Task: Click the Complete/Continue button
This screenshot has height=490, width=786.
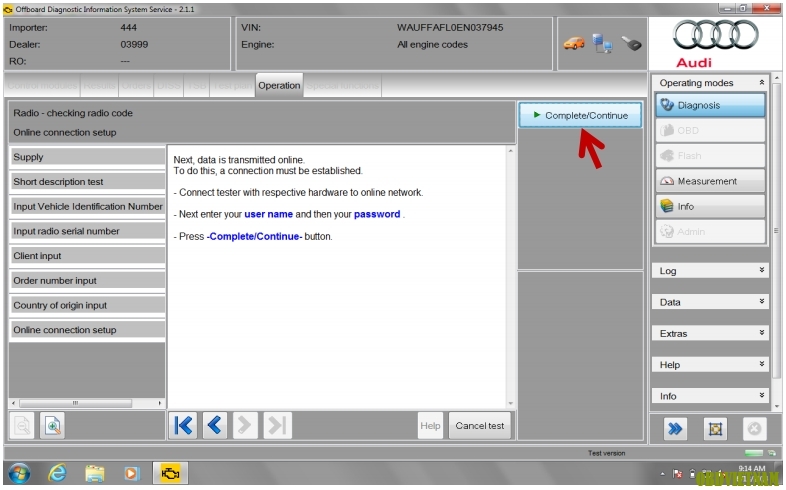Action: point(580,115)
